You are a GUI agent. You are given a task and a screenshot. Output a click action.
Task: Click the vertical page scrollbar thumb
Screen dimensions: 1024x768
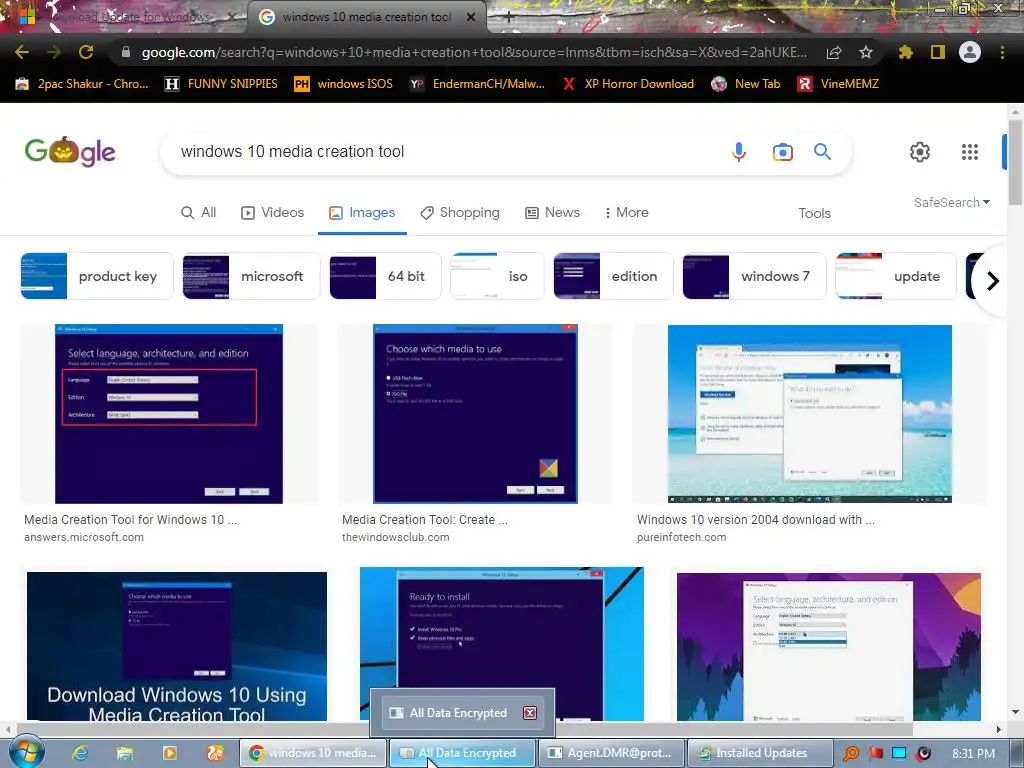click(x=1014, y=162)
